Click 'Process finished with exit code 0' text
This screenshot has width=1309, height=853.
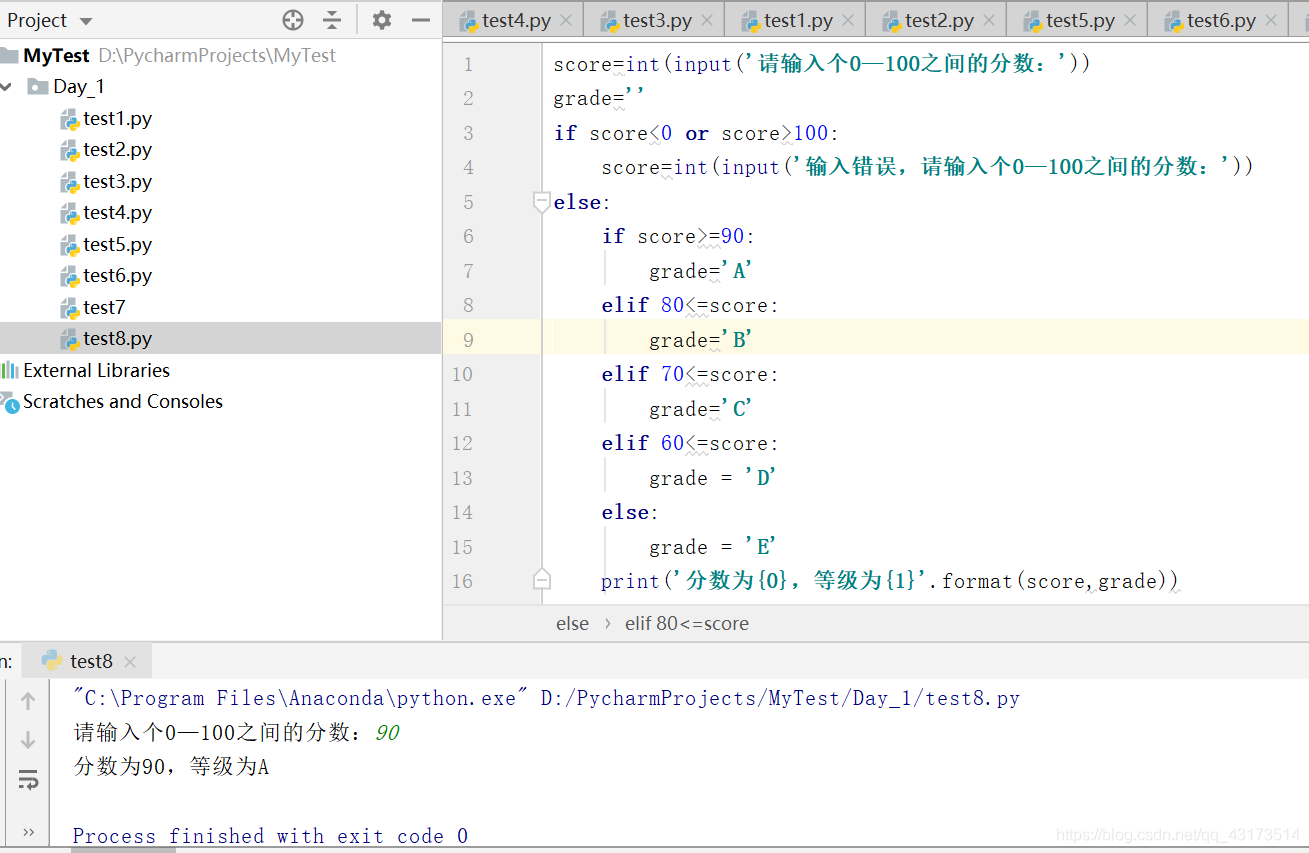coord(270,836)
